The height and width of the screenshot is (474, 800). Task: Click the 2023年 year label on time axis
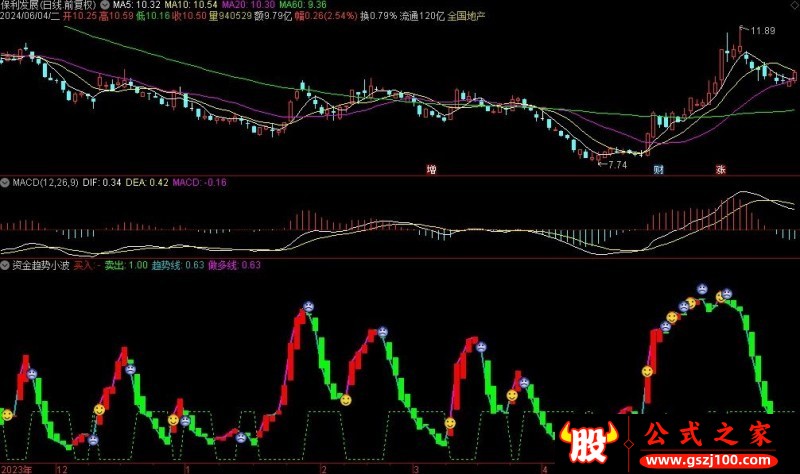(x=17, y=468)
